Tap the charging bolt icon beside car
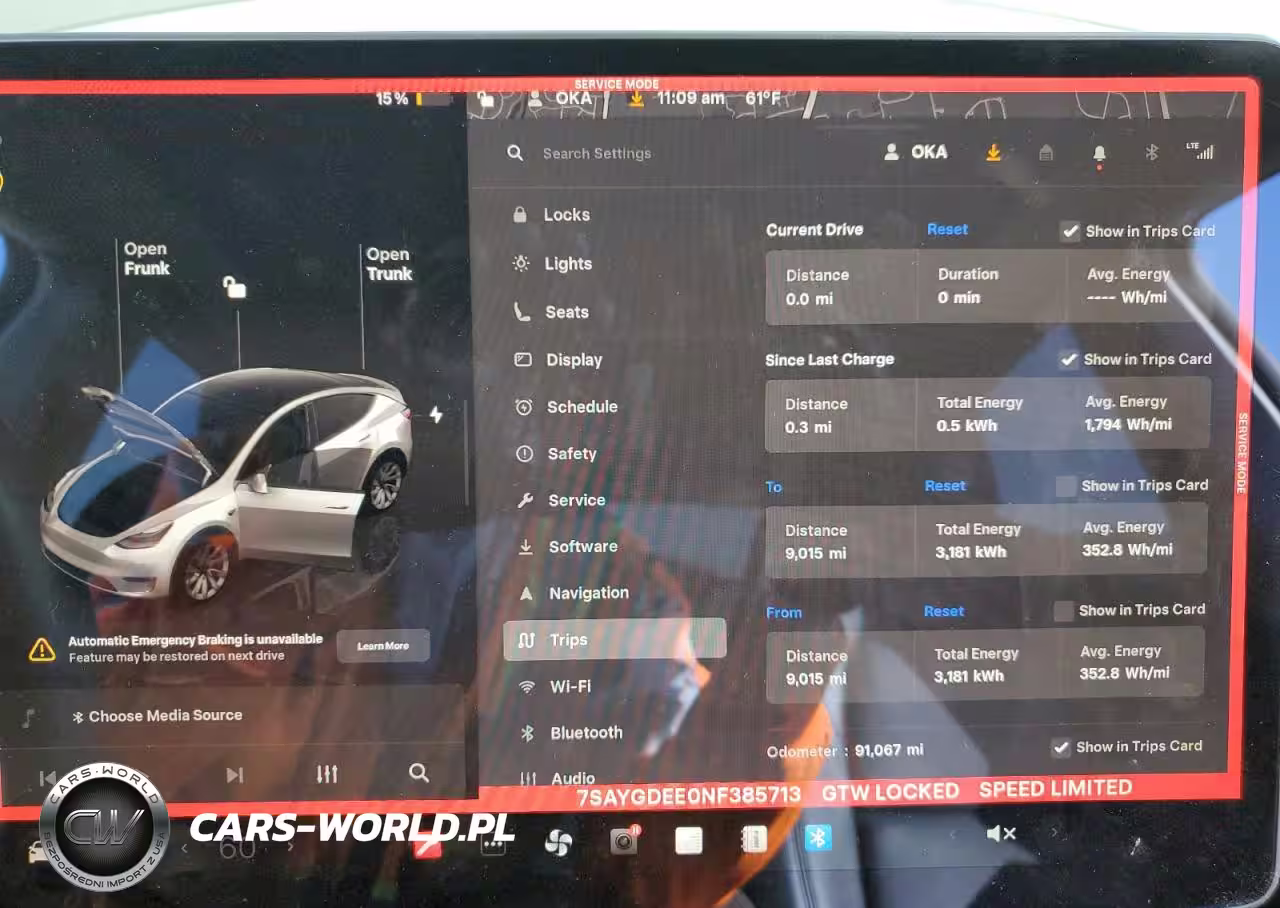The height and width of the screenshot is (908, 1280). 436,414
